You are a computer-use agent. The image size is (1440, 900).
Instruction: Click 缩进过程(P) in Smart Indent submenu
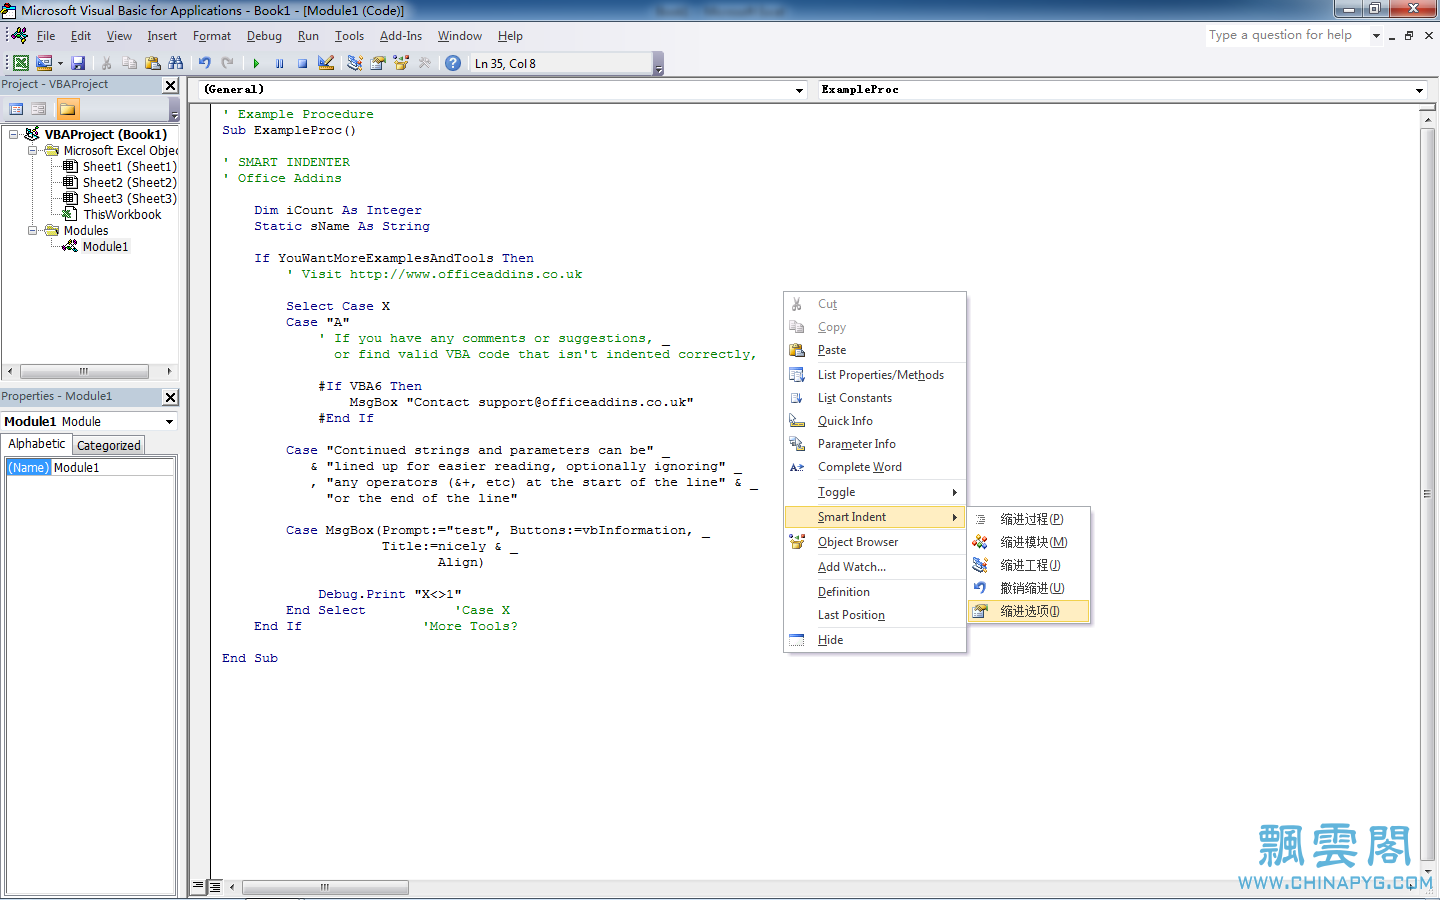pos(1029,519)
